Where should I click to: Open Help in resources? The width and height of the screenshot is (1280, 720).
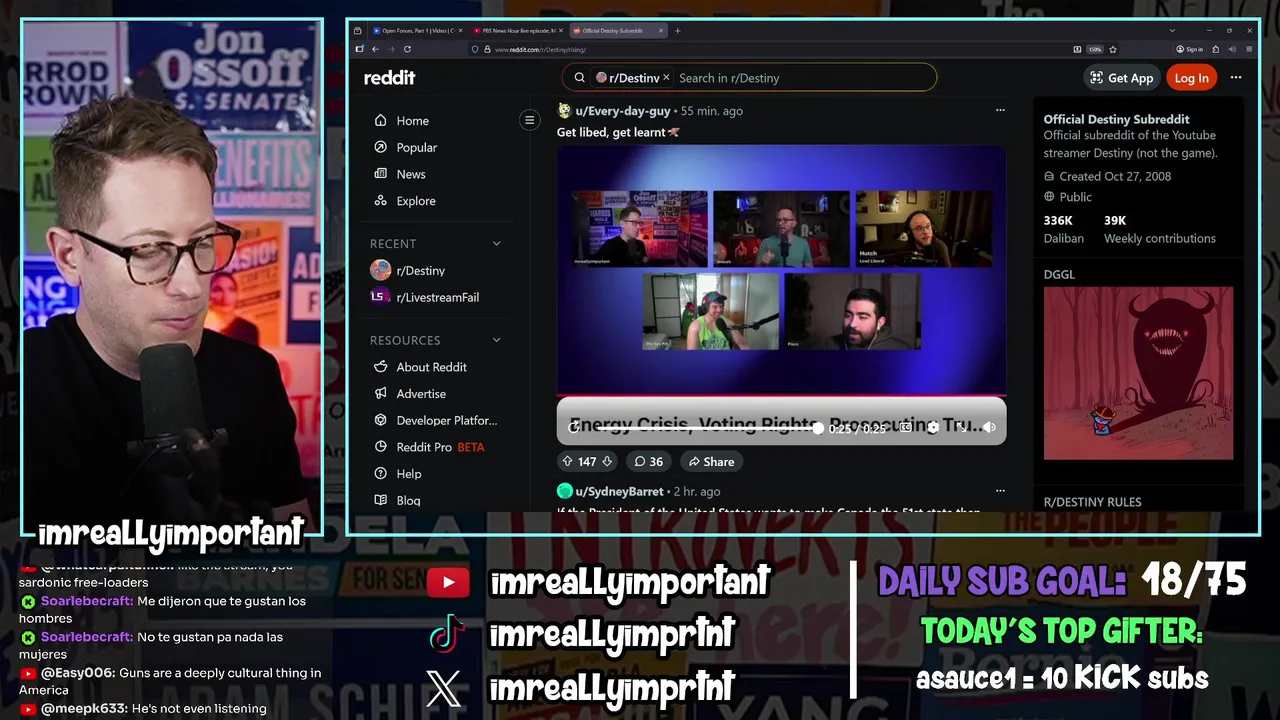398,474
